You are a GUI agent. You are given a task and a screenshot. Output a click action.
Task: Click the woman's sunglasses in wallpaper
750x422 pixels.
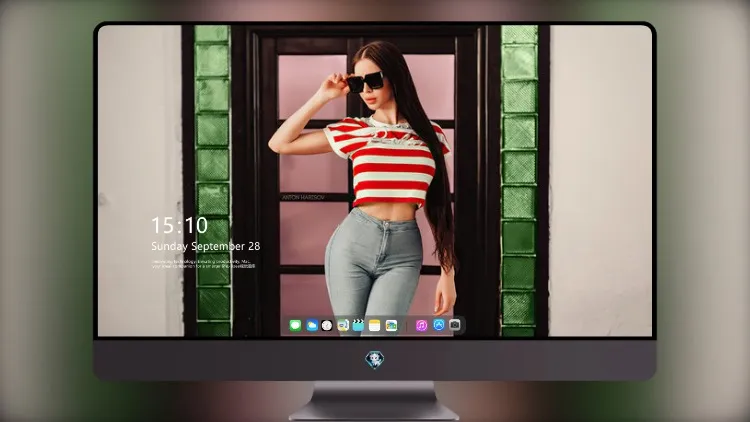(365, 82)
